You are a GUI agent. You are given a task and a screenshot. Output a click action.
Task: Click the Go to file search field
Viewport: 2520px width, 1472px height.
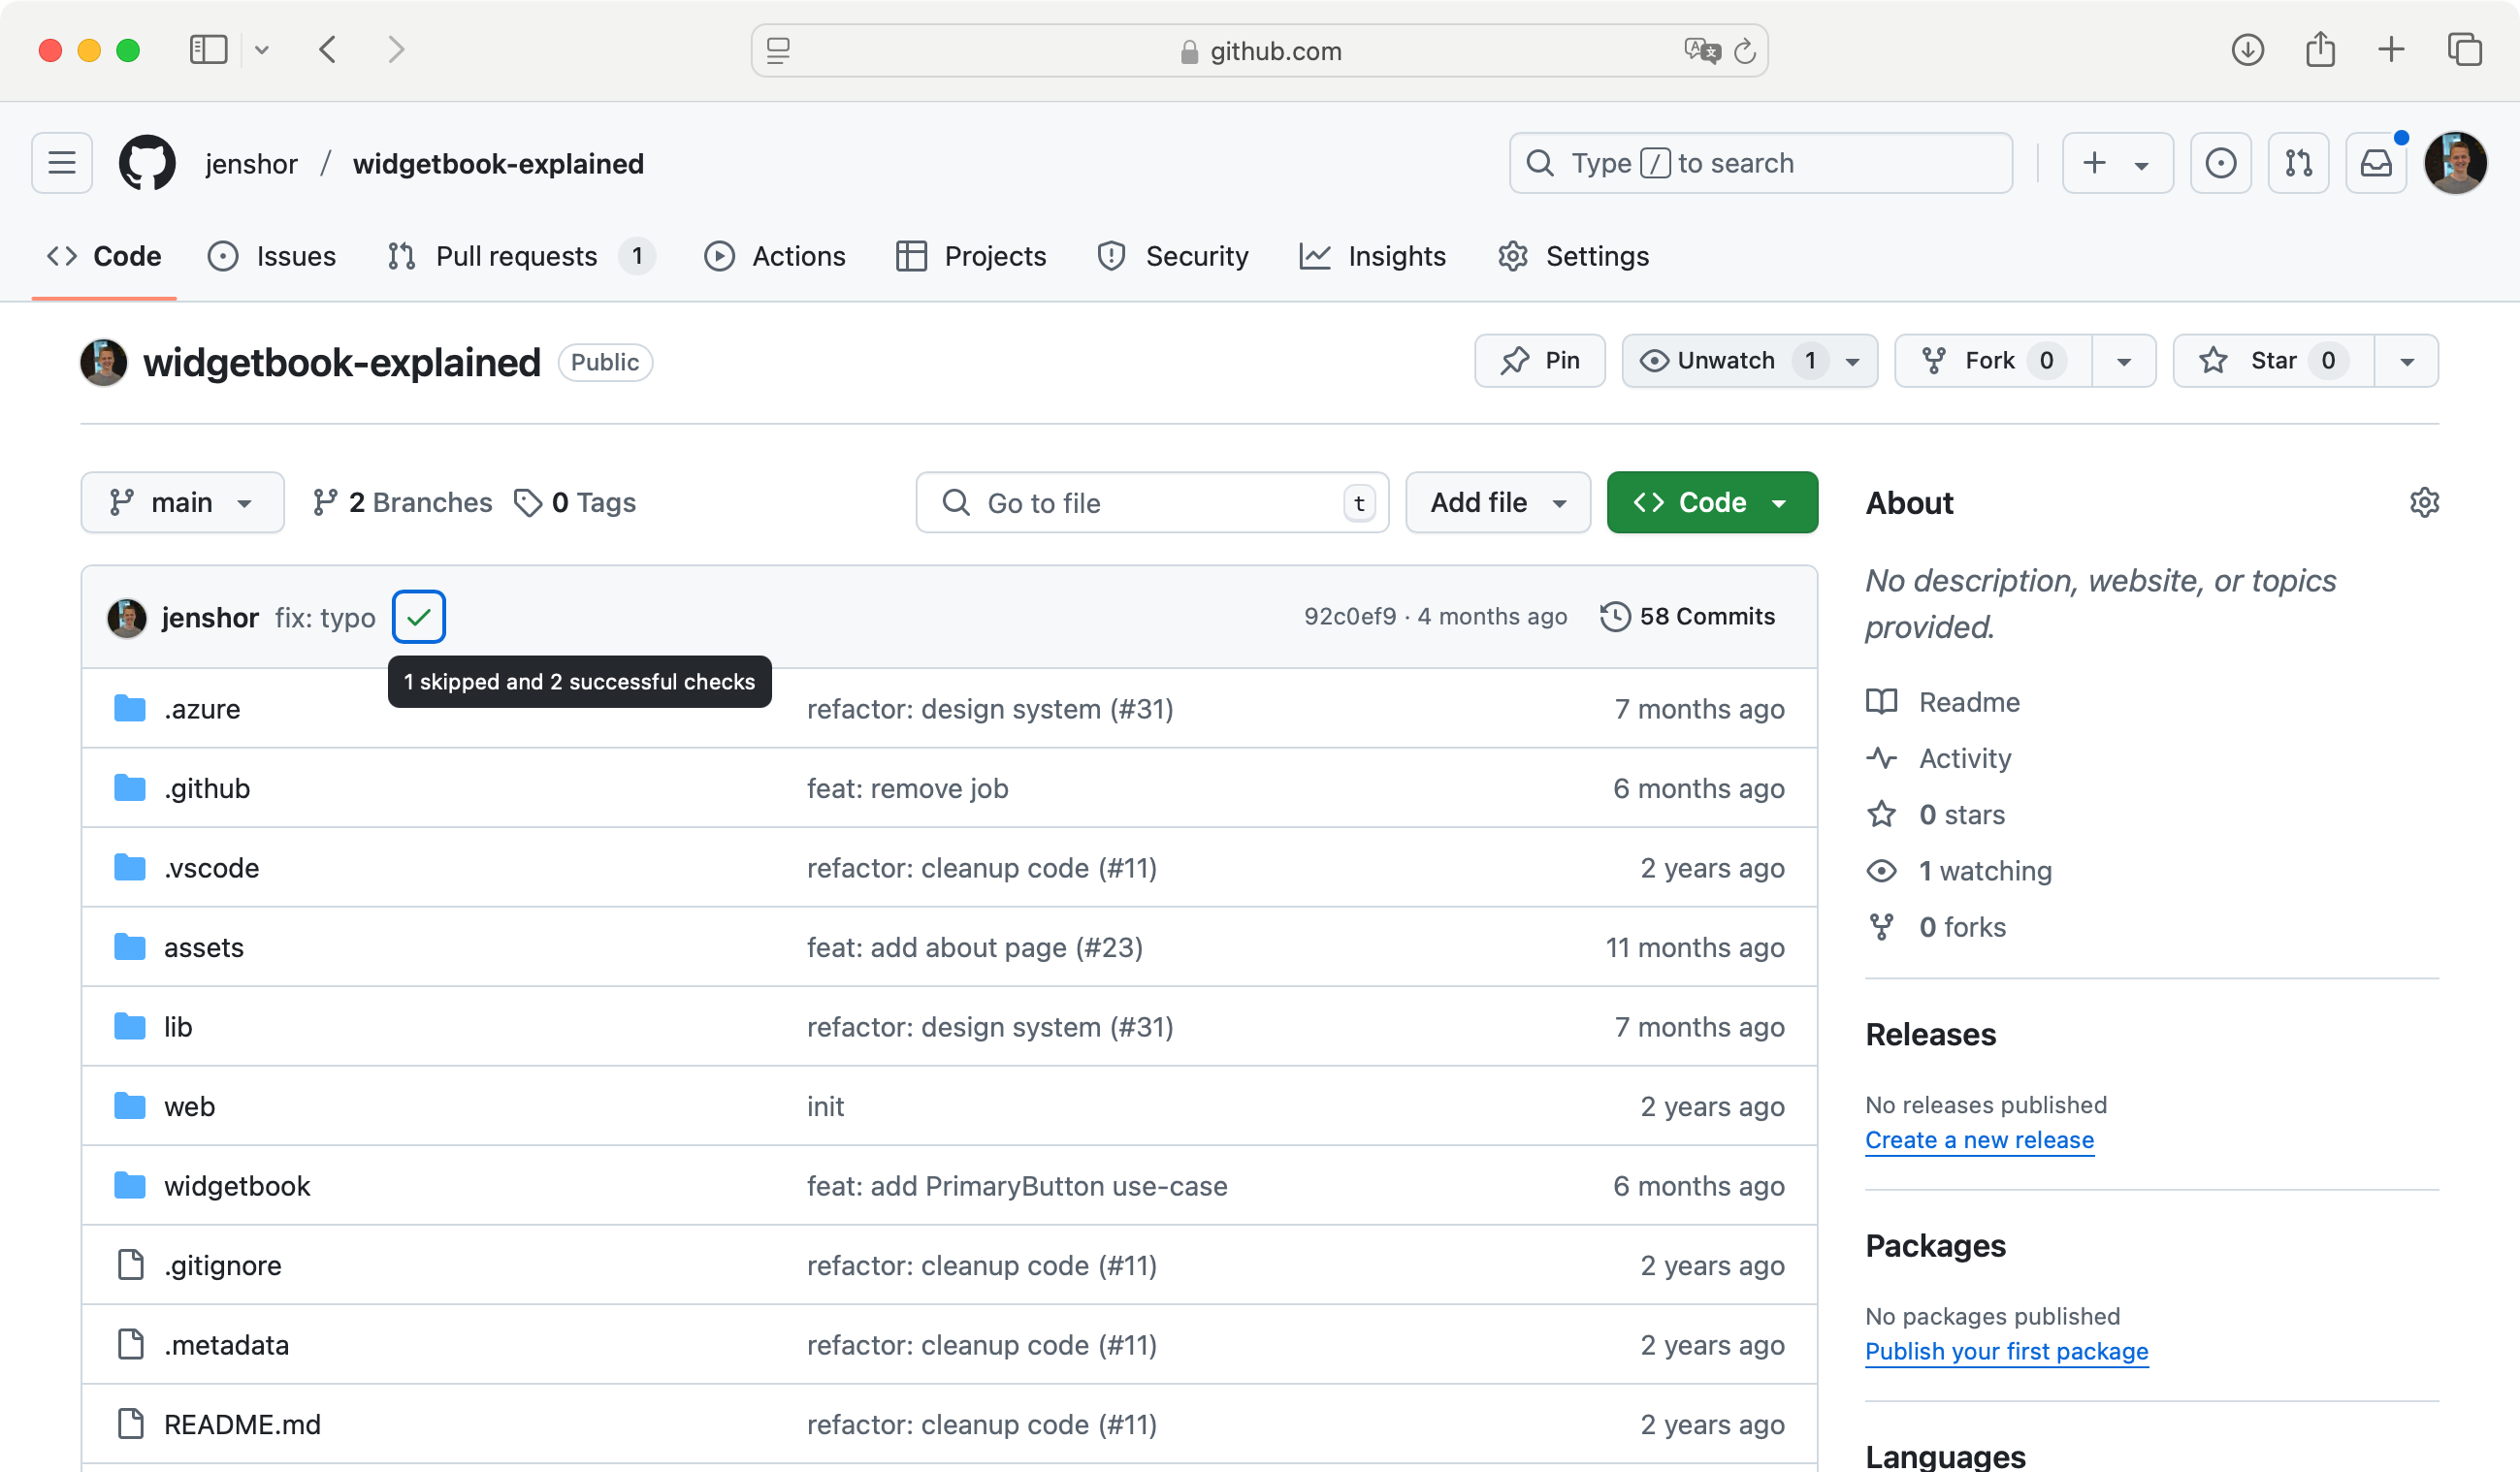click(x=1150, y=502)
